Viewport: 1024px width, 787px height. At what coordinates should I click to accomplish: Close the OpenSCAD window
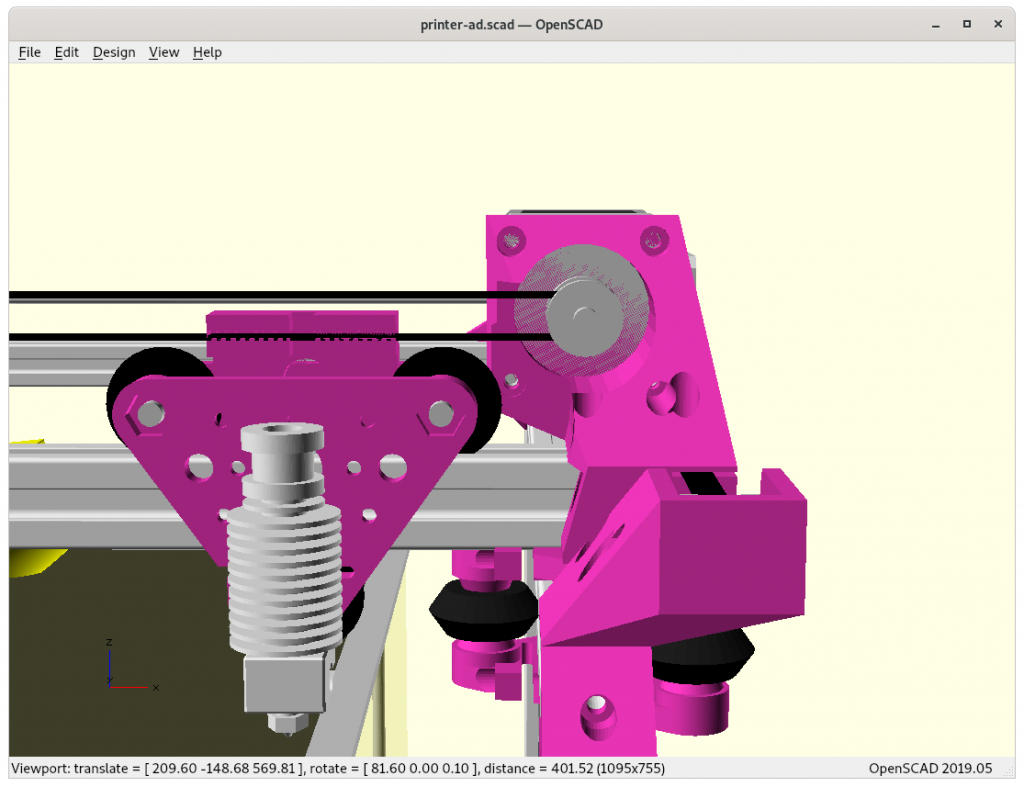coord(998,24)
